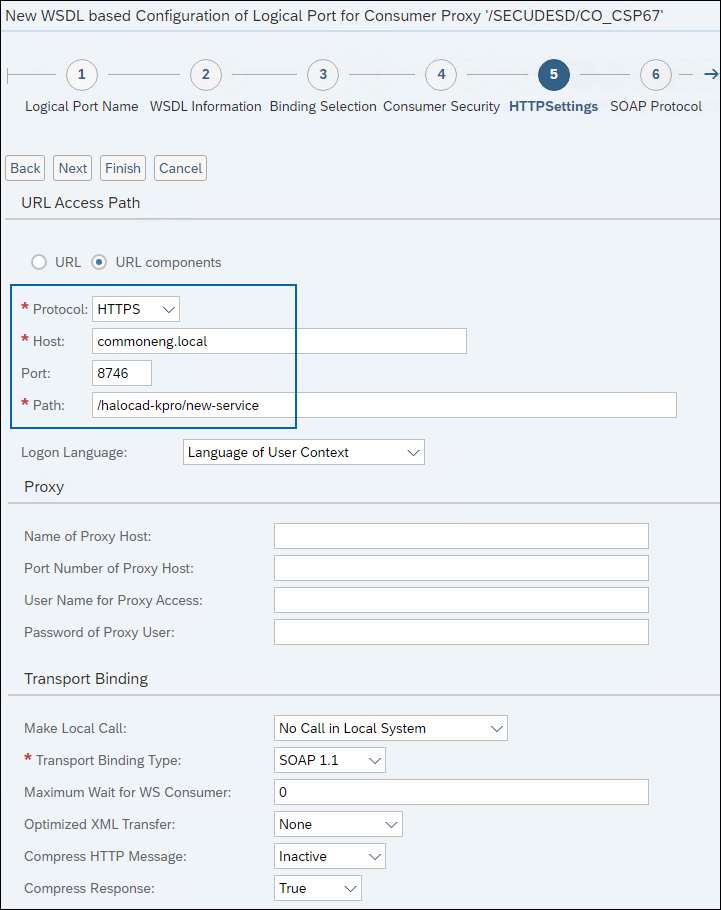721x910 pixels.
Task: Focus the Name of Proxy Host field
Action: coord(461,536)
